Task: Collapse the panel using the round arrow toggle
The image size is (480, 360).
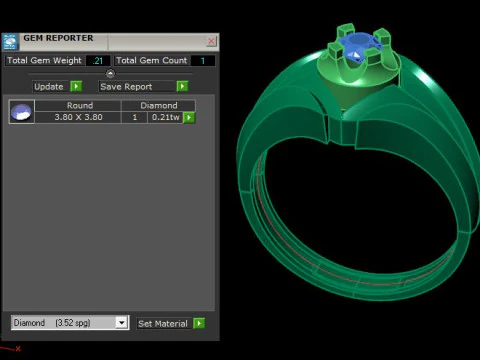Action: pos(110,73)
